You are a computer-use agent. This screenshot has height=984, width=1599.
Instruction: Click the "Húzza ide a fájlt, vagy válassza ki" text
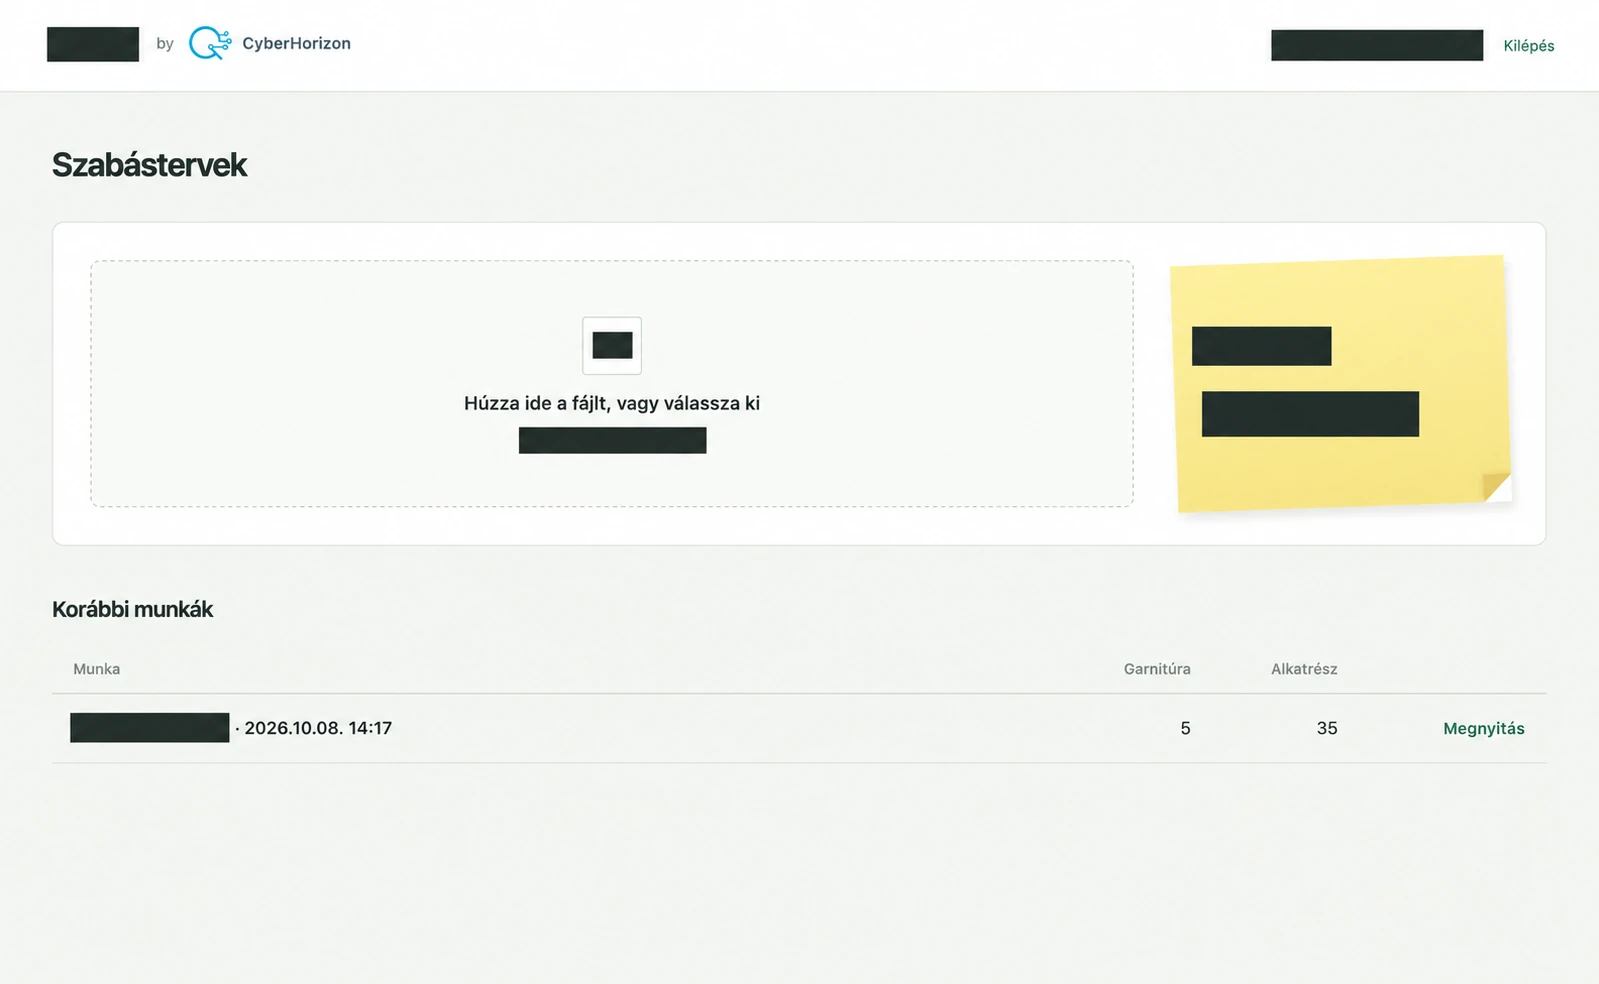(612, 403)
